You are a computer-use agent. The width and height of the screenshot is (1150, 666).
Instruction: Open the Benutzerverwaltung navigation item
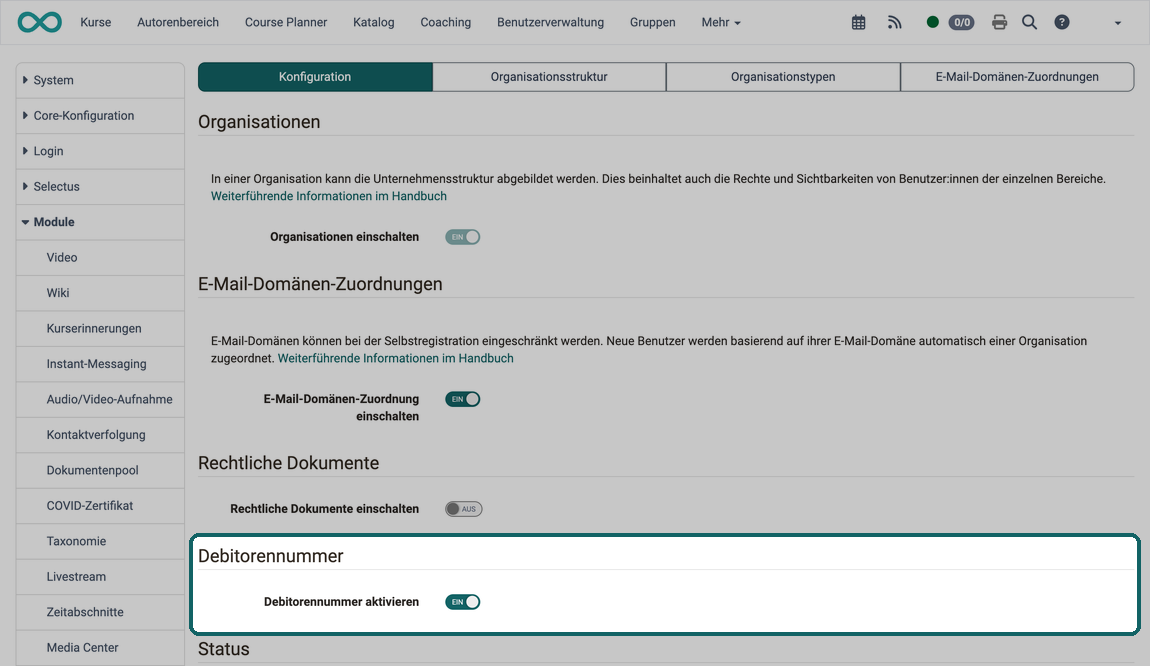pos(550,23)
